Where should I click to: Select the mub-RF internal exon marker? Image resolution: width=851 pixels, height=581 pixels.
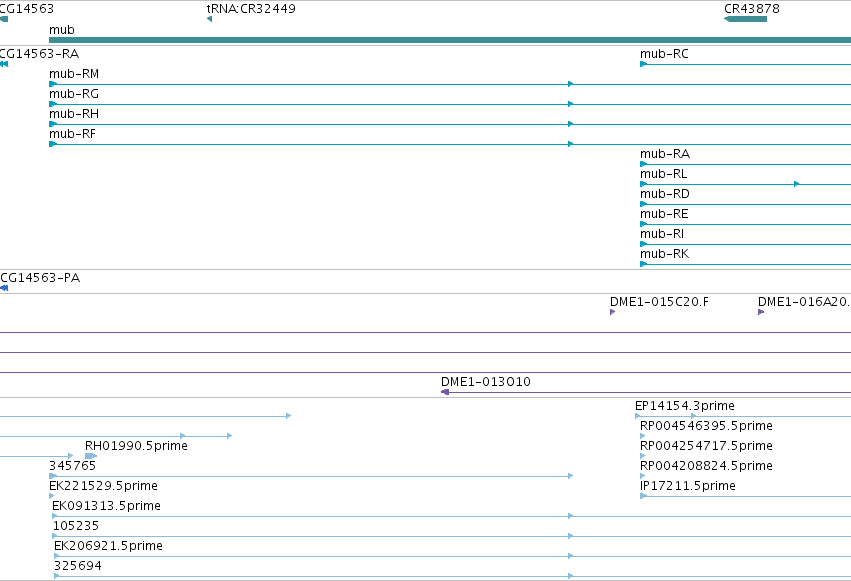coord(570,144)
